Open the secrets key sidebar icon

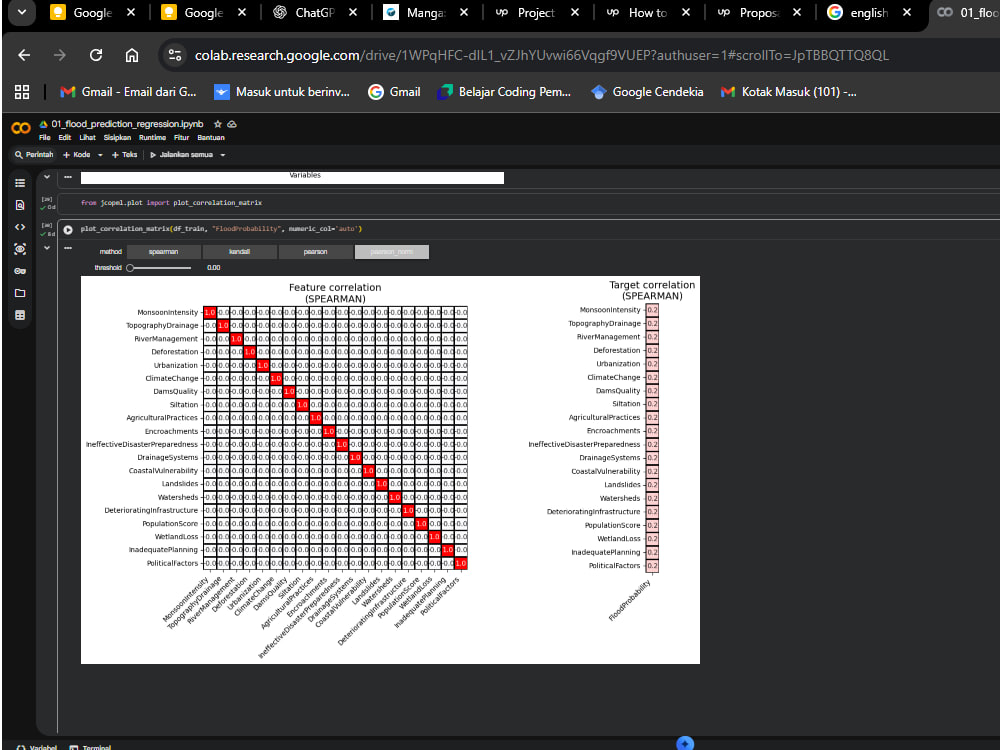(20, 271)
